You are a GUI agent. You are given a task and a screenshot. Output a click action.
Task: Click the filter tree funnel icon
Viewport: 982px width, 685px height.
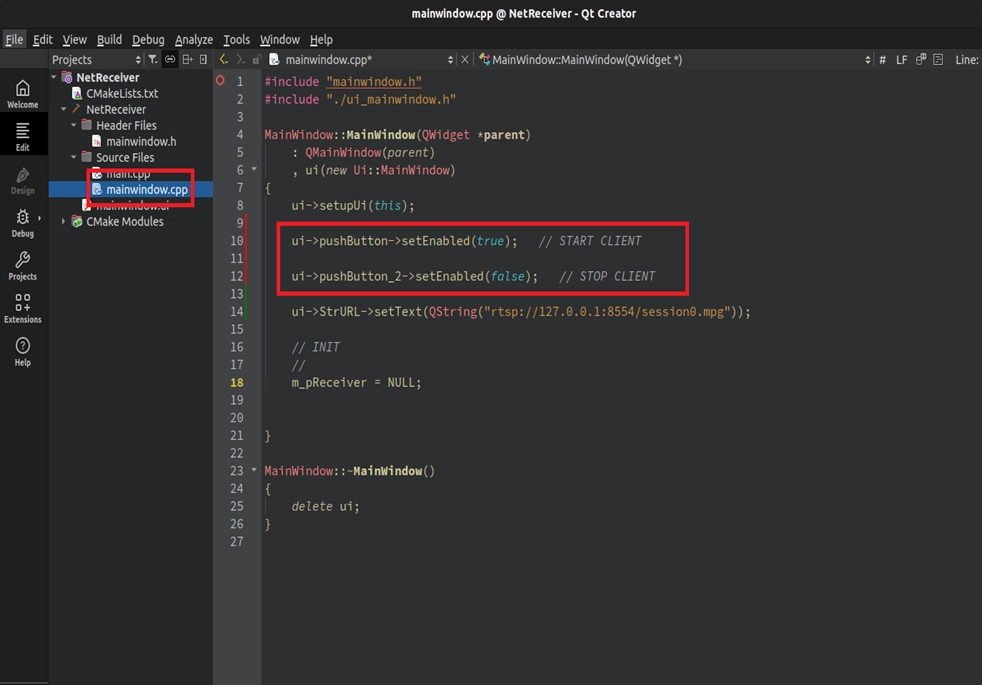(153, 59)
